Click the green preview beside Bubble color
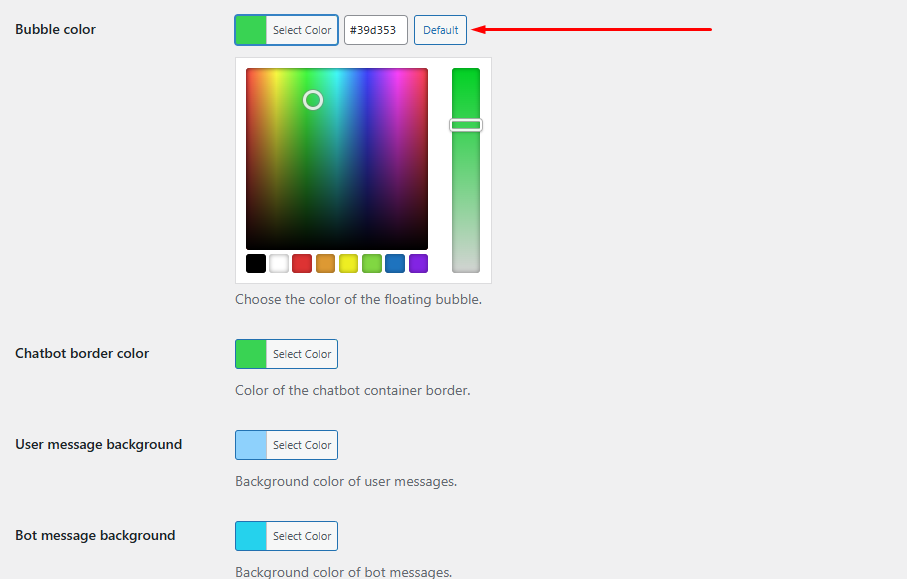Screen dimensions: 907x579 (249, 29)
